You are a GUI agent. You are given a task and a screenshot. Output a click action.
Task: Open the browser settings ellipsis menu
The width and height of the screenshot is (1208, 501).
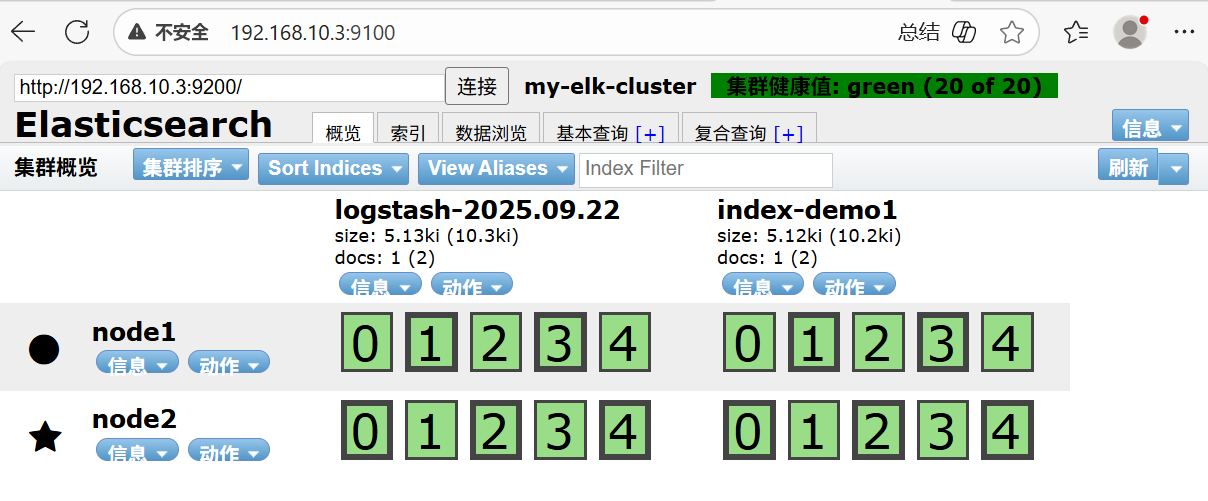click(1184, 32)
